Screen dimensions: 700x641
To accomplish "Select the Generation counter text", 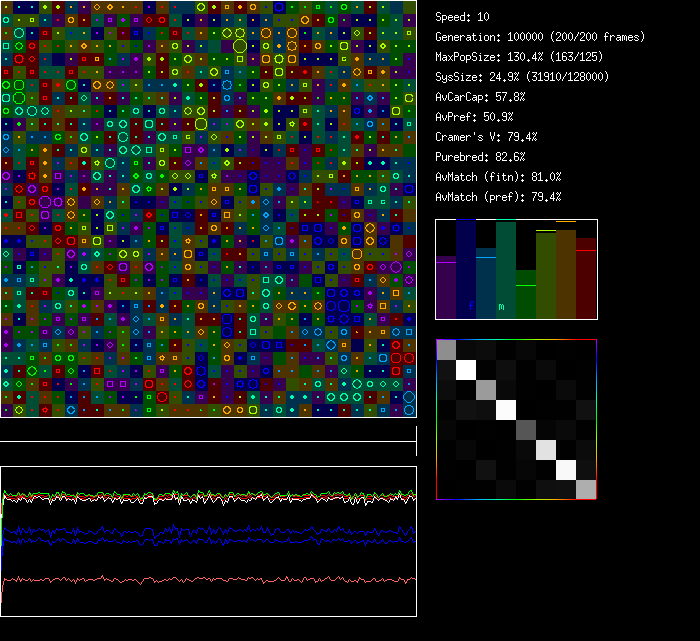I will tap(540, 37).
